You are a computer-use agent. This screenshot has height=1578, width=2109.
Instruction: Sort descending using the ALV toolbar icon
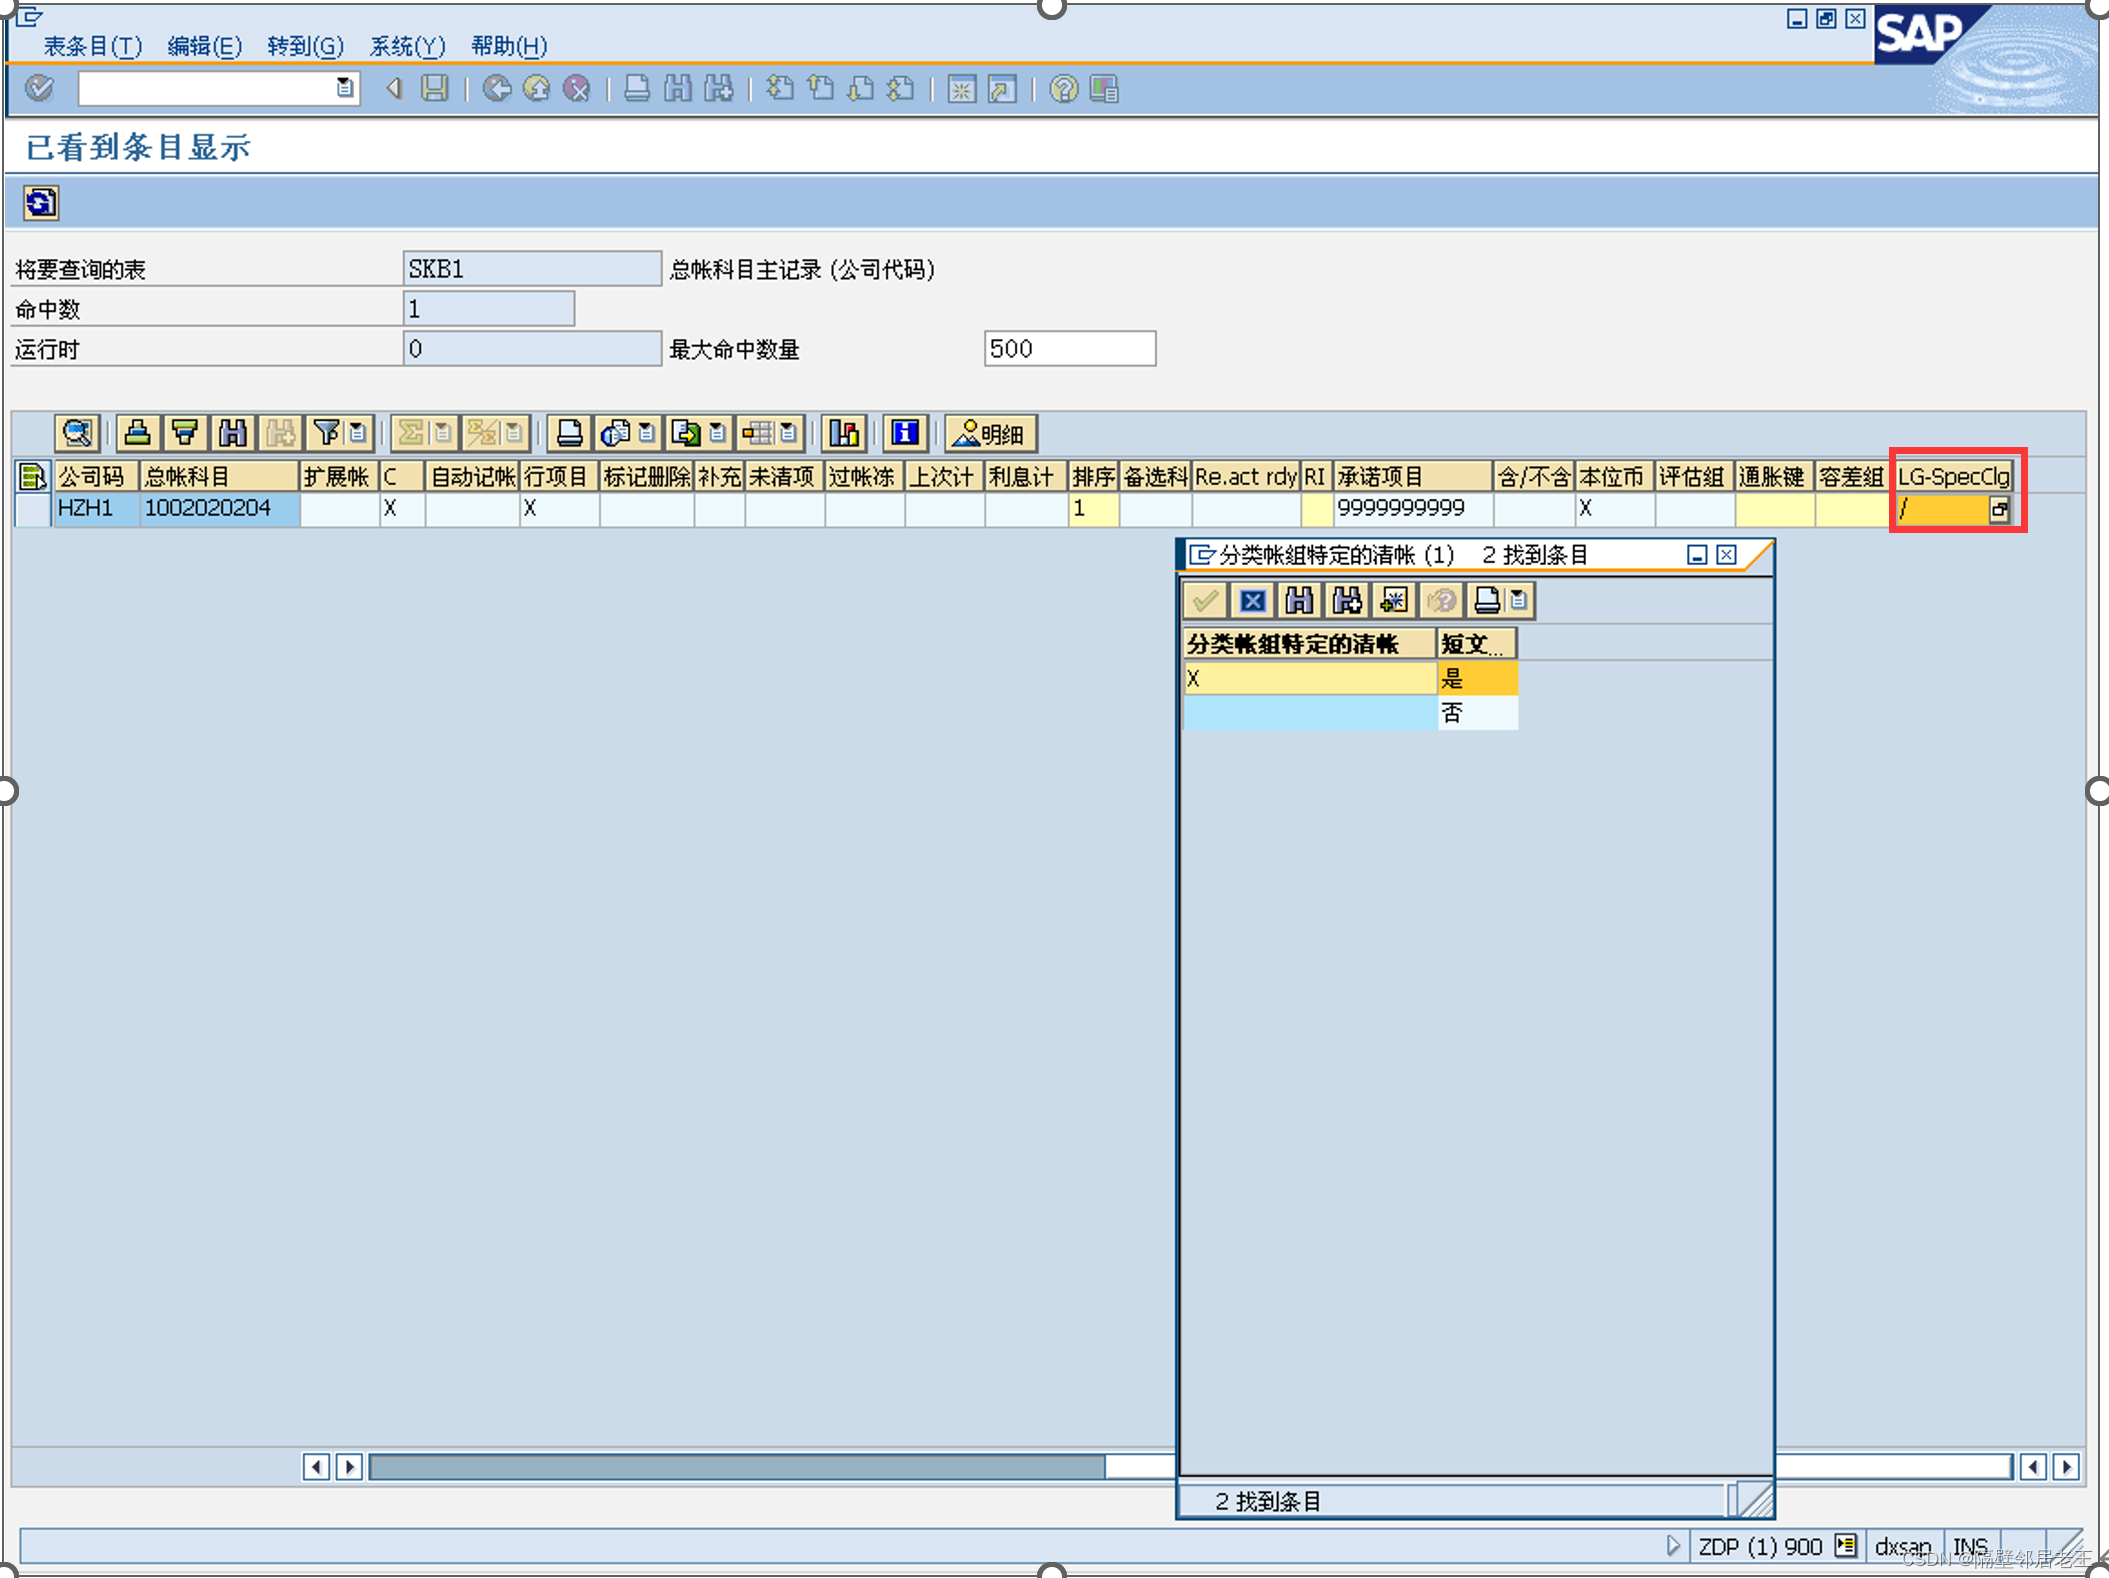[x=185, y=433]
